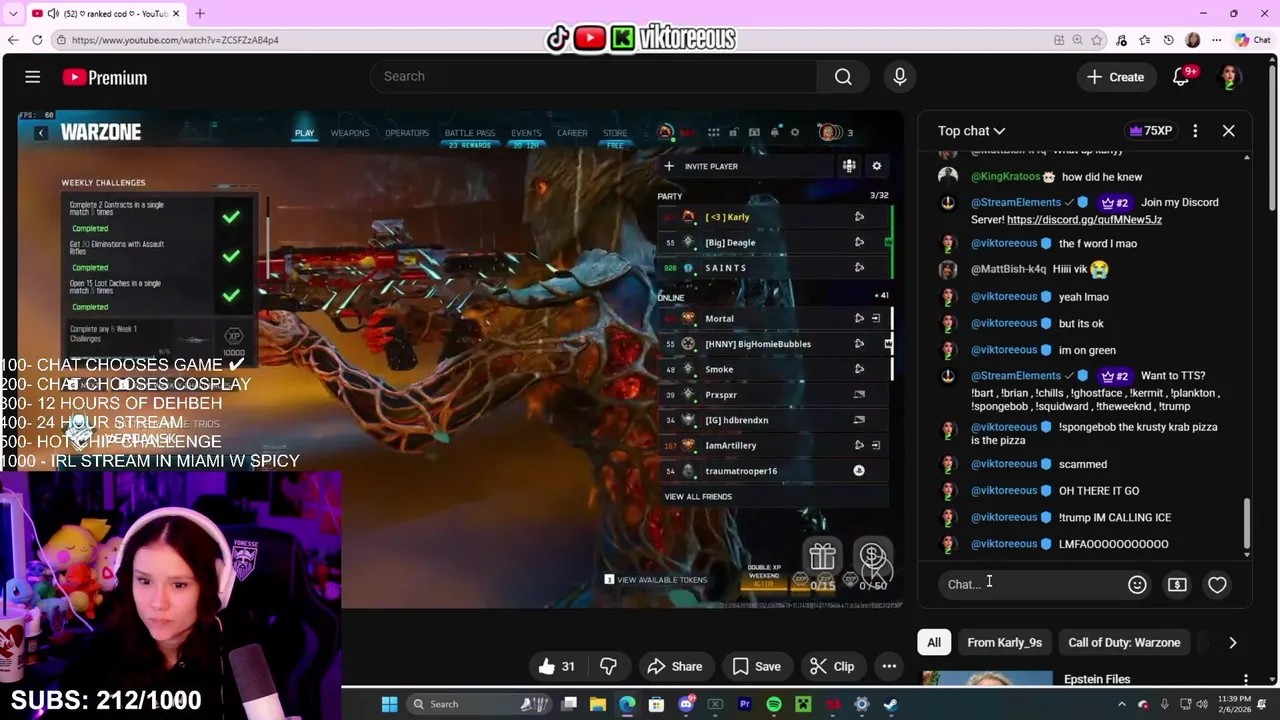Open YouTube notifications bell
The width and height of the screenshot is (1280, 720).
[1181, 77]
